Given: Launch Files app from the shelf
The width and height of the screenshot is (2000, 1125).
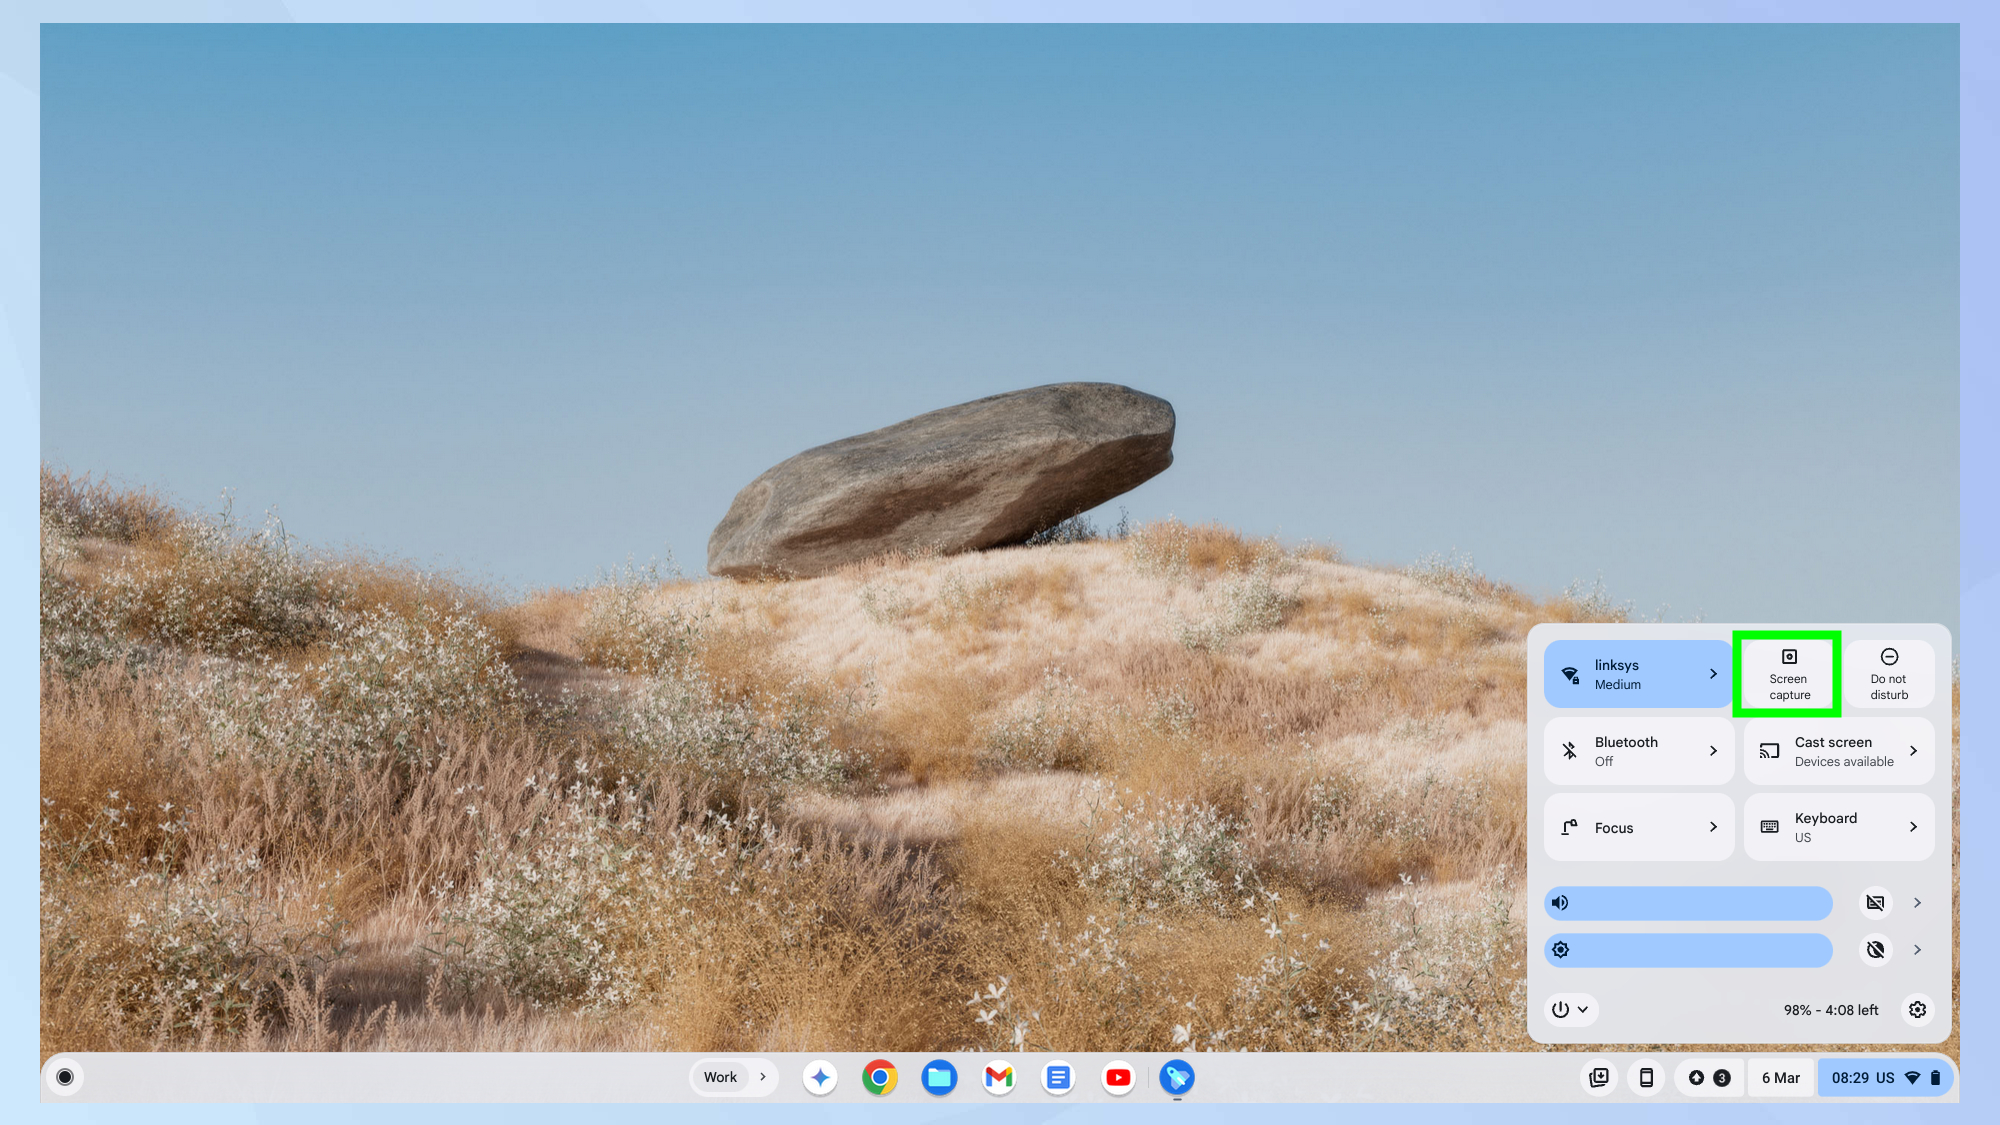Looking at the screenshot, I should point(939,1077).
